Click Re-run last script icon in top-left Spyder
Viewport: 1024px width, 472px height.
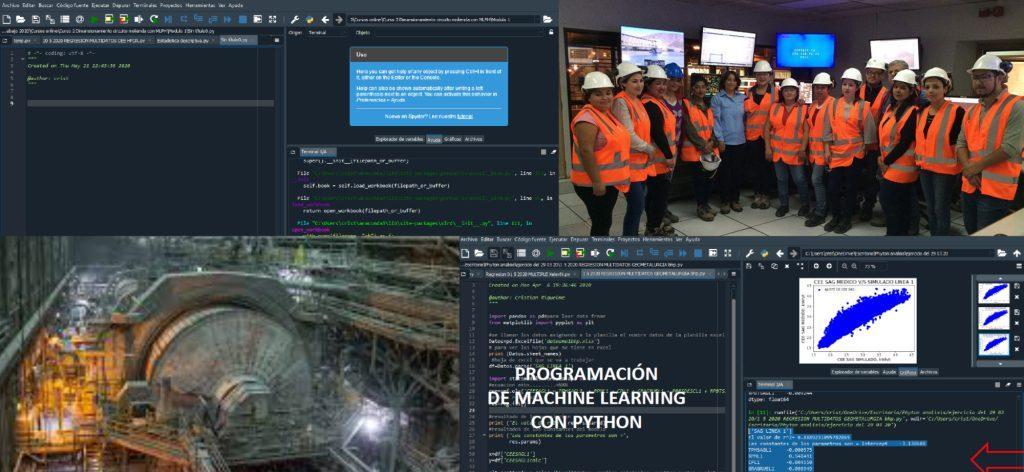153,19
